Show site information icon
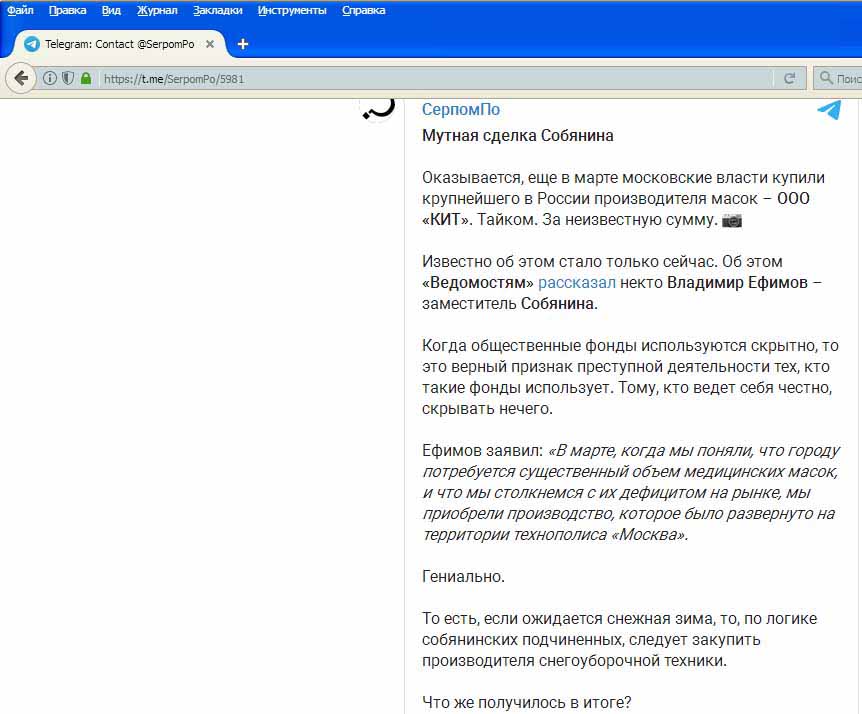The height and width of the screenshot is (714, 862). (49, 78)
